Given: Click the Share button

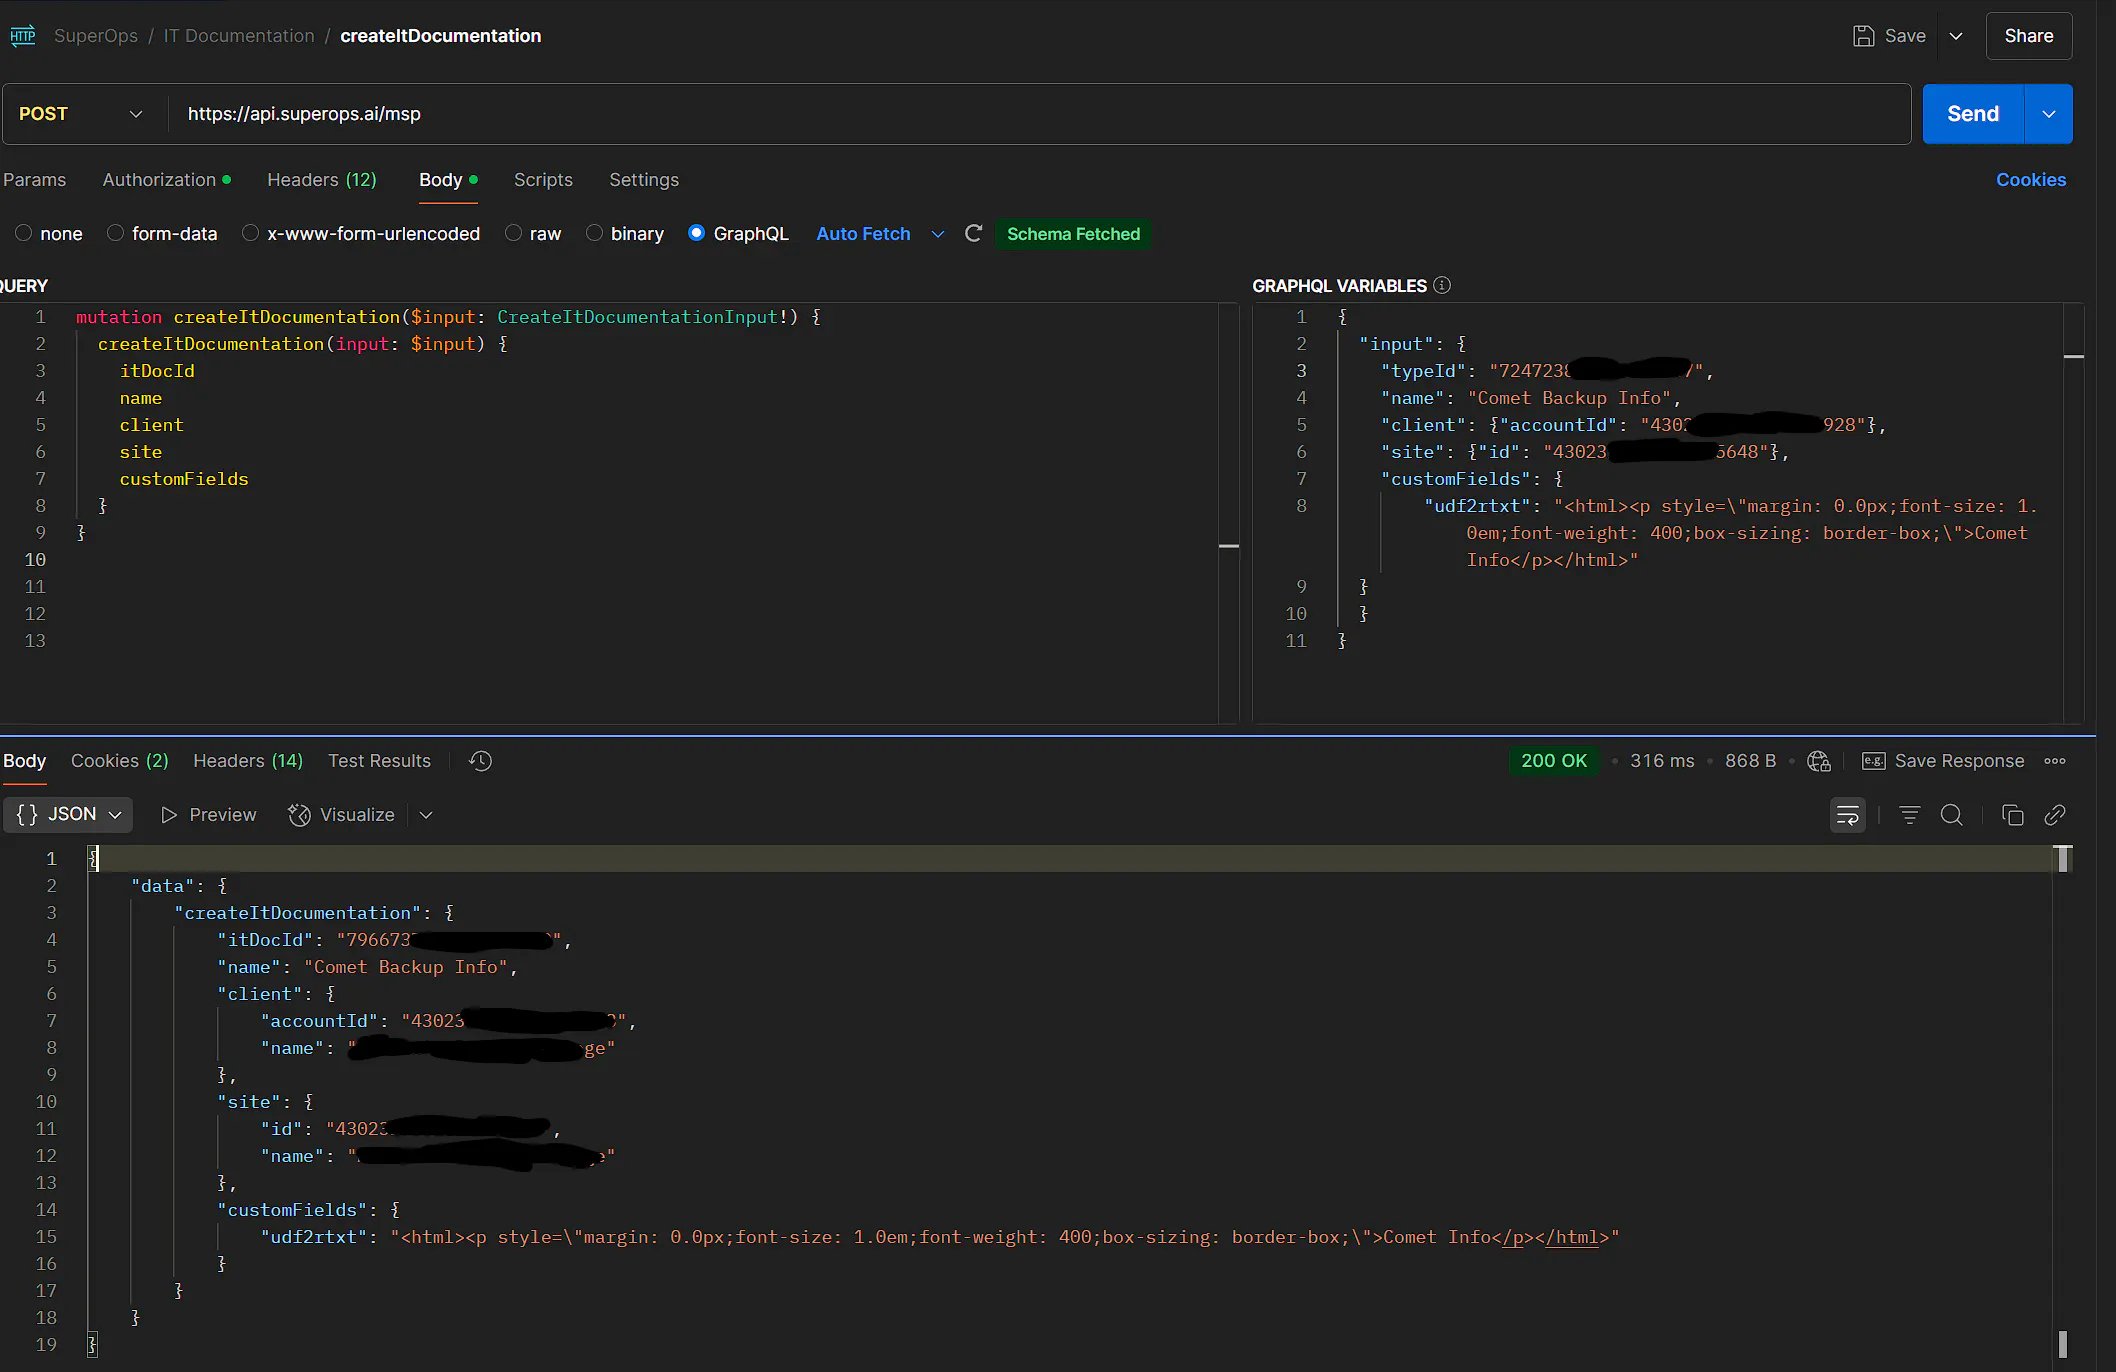Looking at the screenshot, I should (2028, 36).
